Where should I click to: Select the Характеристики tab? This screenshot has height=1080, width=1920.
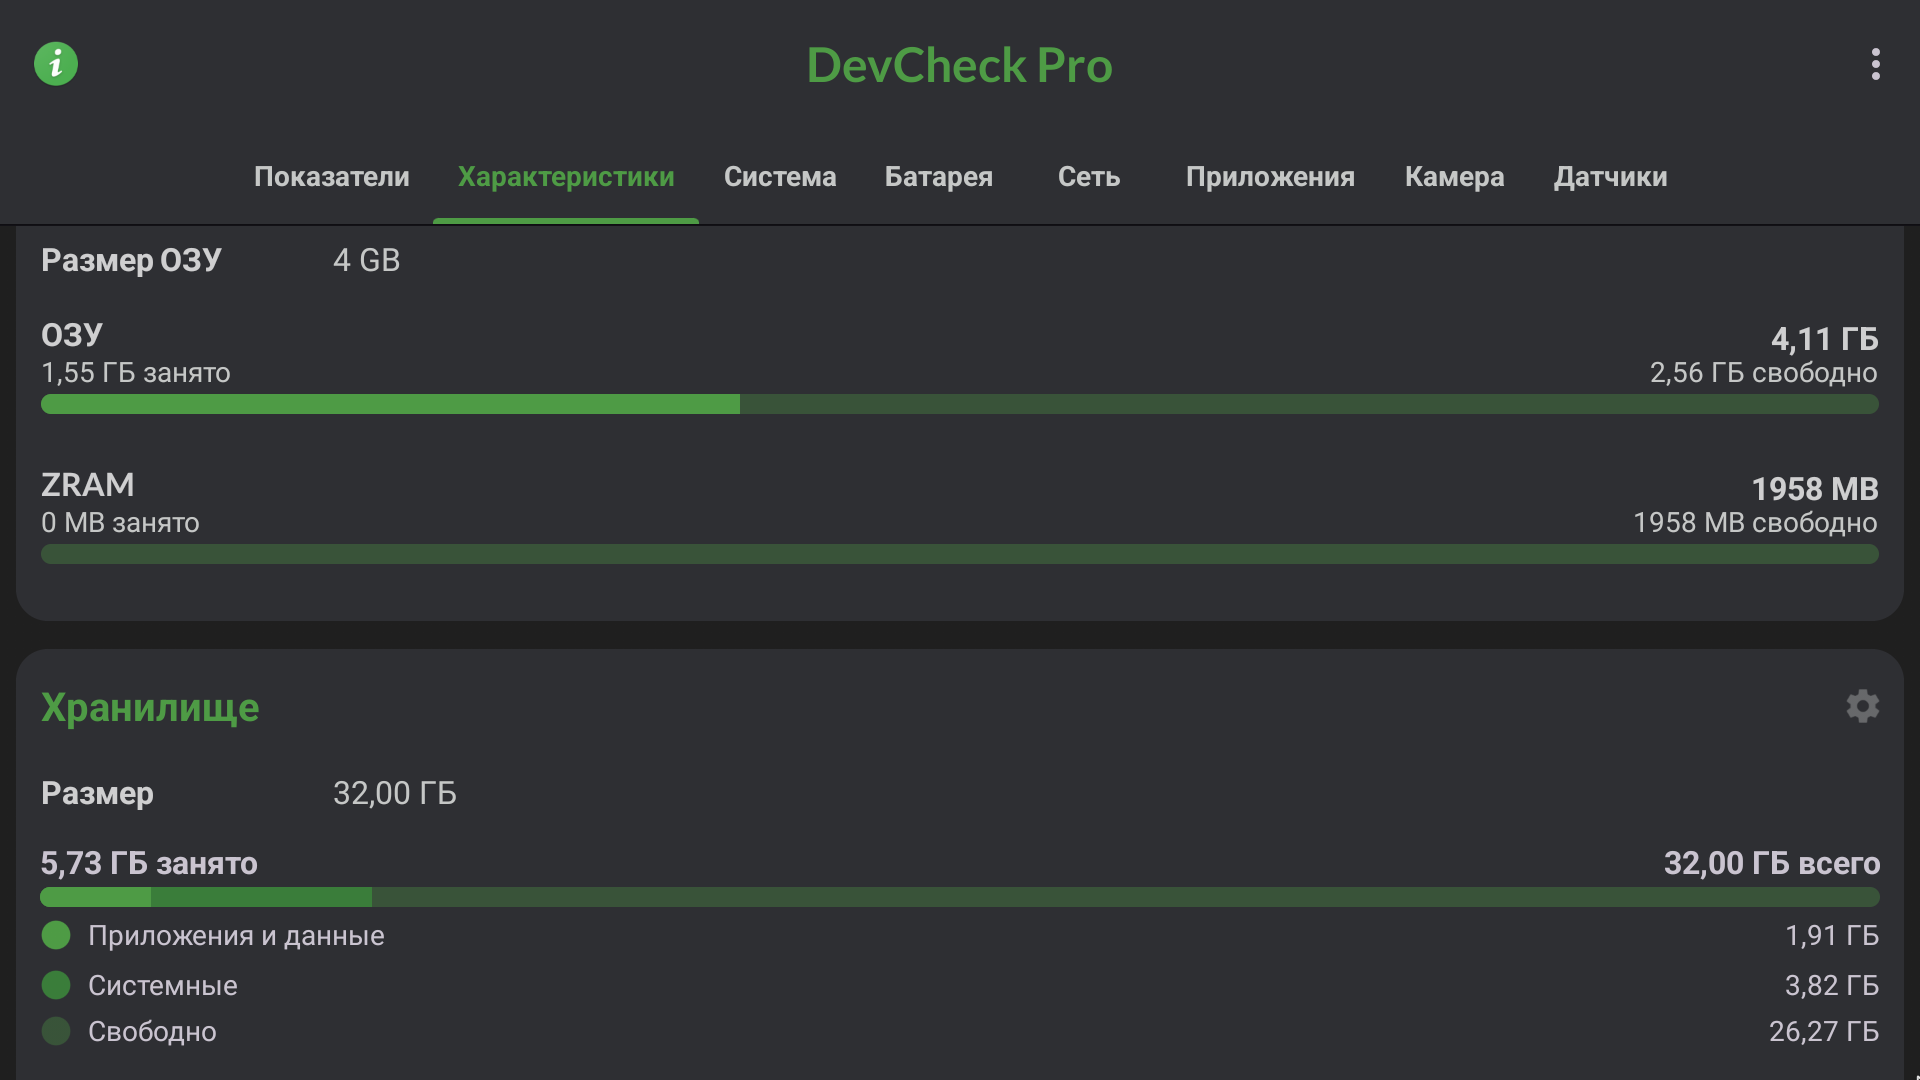[x=566, y=177]
